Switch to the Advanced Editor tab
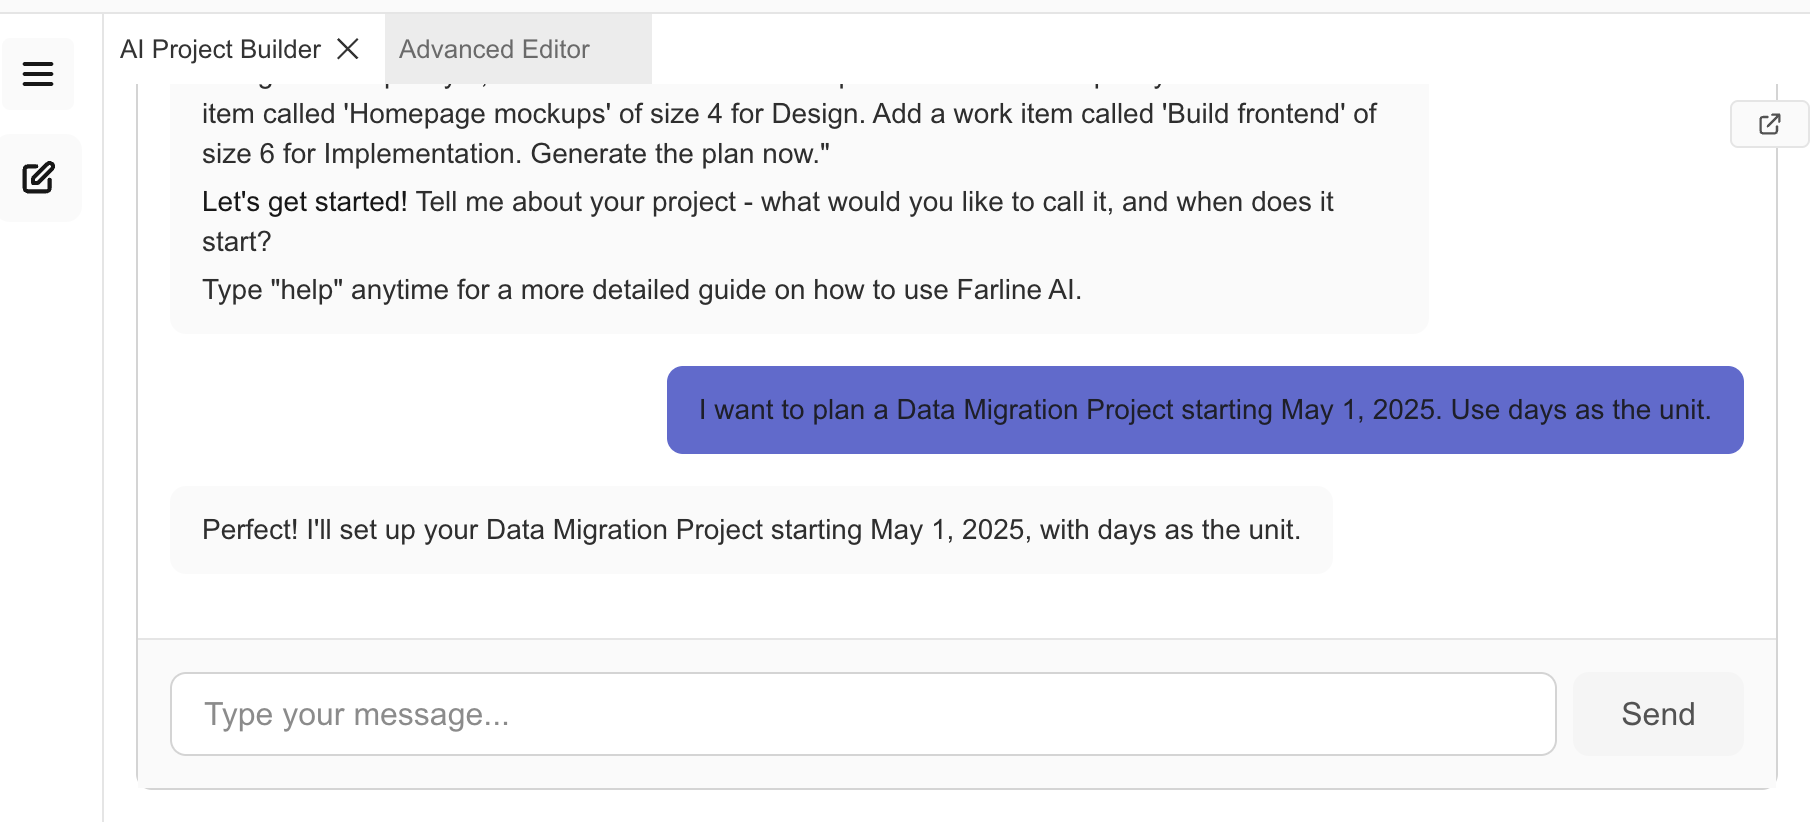 tap(494, 49)
